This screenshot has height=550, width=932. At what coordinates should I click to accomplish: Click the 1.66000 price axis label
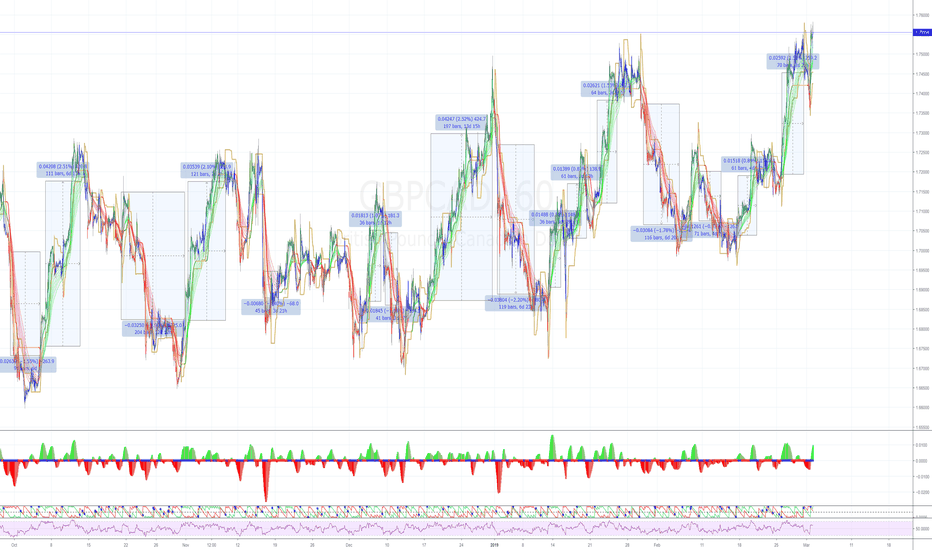(x=922, y=407)
